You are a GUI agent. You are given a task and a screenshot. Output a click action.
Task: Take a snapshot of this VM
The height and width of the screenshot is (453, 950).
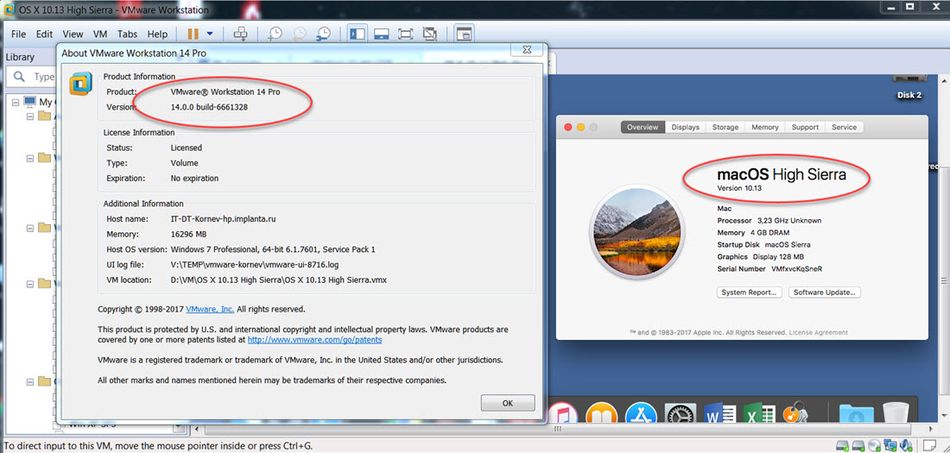pyautogui.click(x=275, y=34)
